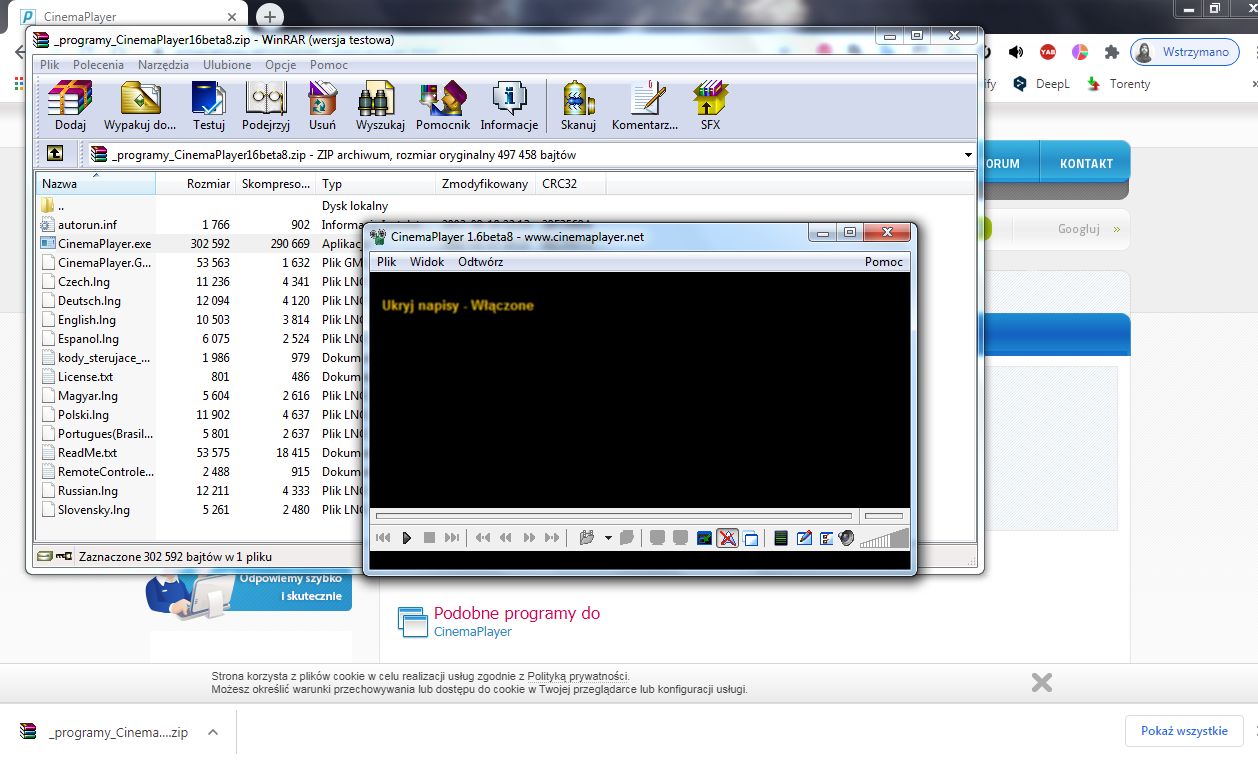Image resolution: width=1258 pixels, height=760 pixels.
Task: Select autorun.inf in WinRAR file list
Action: click(x=87, y=225)
